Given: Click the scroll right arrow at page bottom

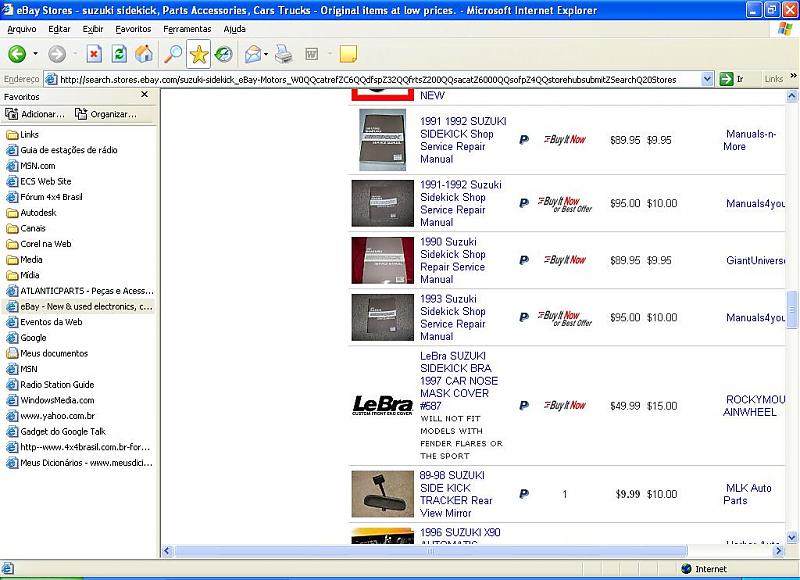Looking at the screenshot, I should [778, 551].
